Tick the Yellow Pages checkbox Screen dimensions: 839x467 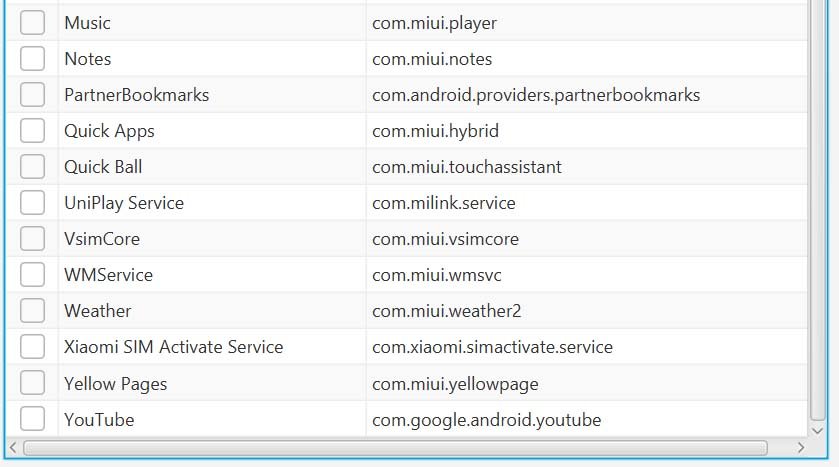pos(32,383)
